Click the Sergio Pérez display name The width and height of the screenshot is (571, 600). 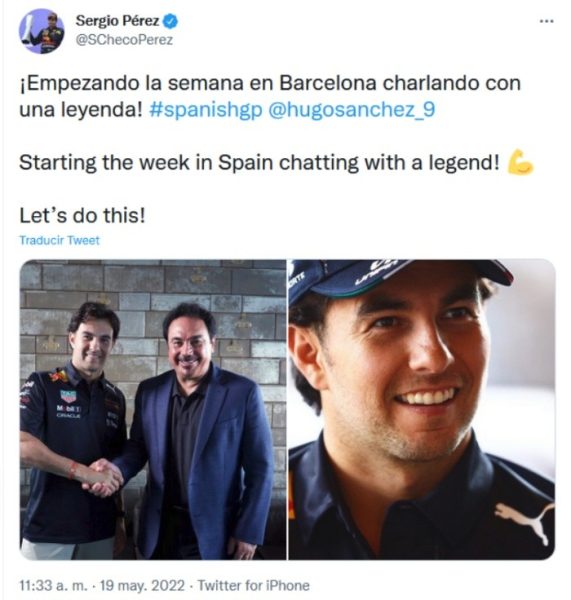(x=117, y=21)
